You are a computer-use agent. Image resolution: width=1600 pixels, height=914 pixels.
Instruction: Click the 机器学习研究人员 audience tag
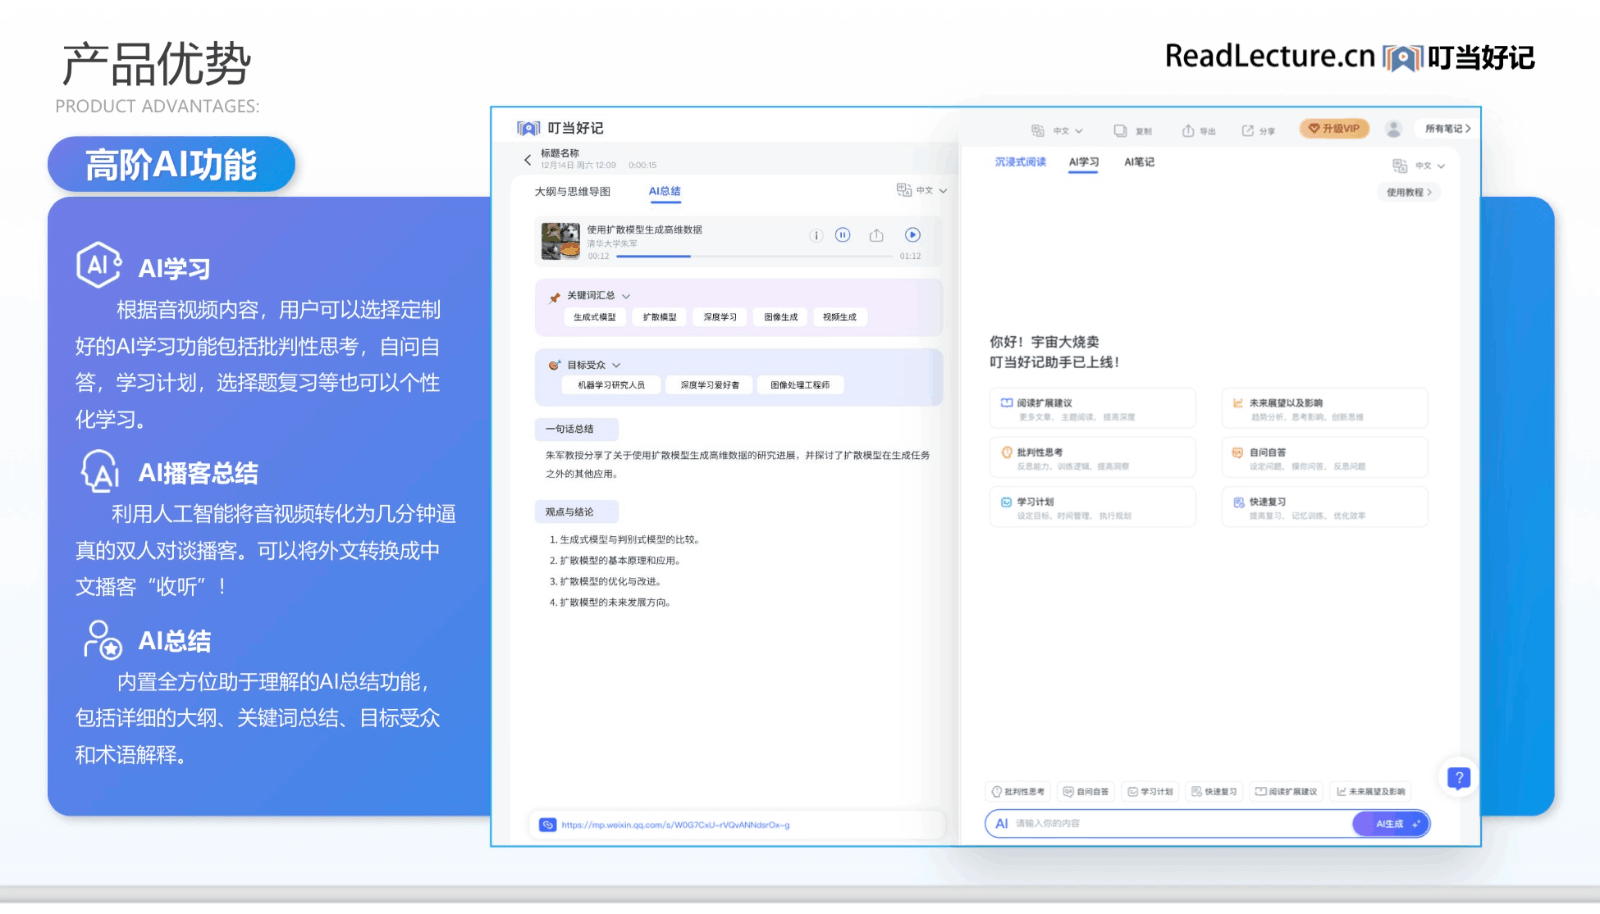(x=611, y=385)
